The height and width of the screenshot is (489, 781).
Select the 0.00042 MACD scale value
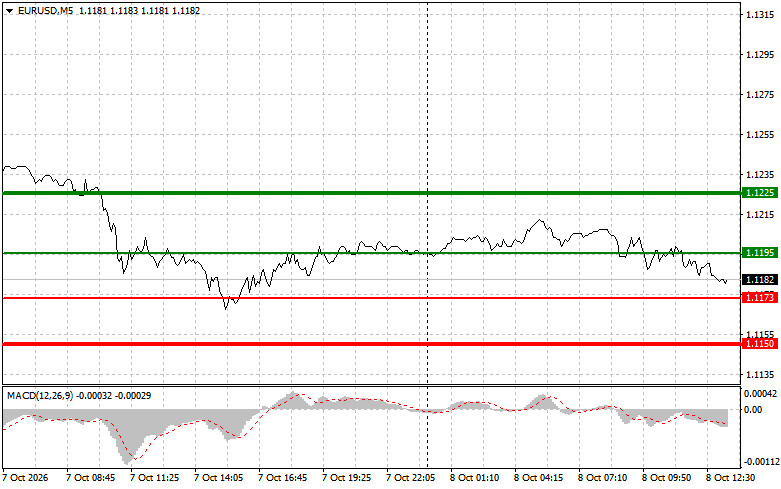pos(760,394)
